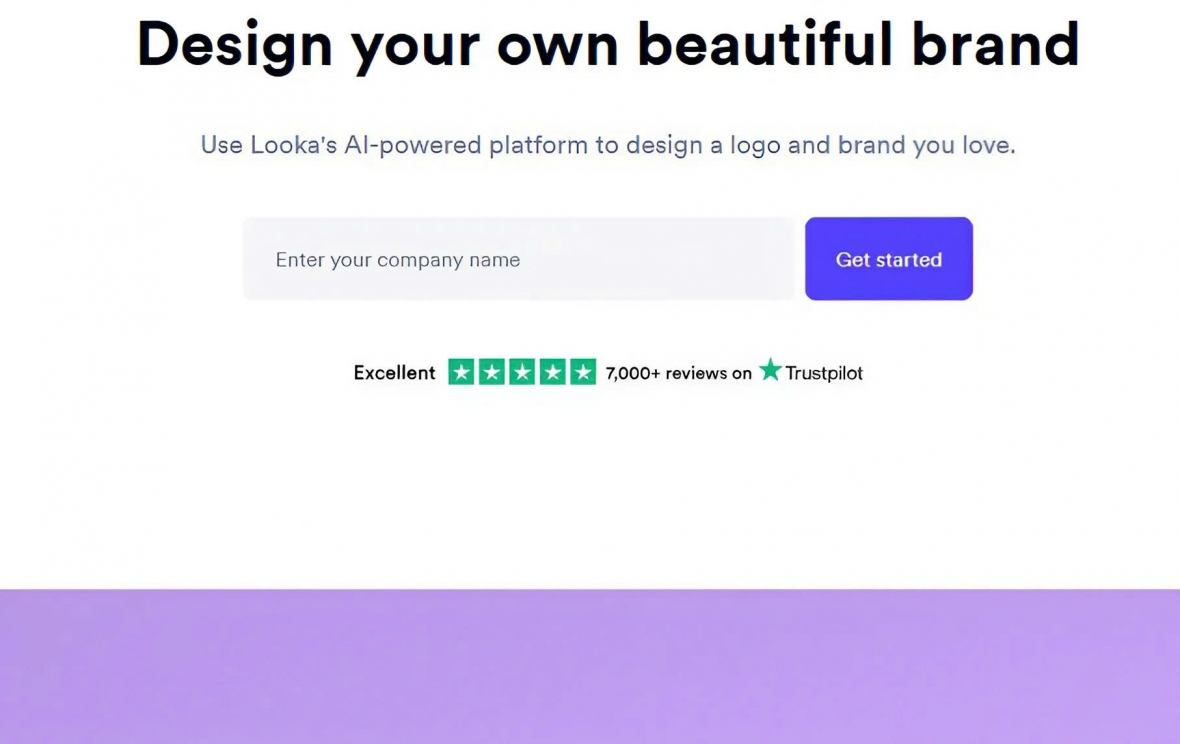Click 'AI-powered' in the subheading text
The image size is (1180, 744).
(x=412, y=145)
